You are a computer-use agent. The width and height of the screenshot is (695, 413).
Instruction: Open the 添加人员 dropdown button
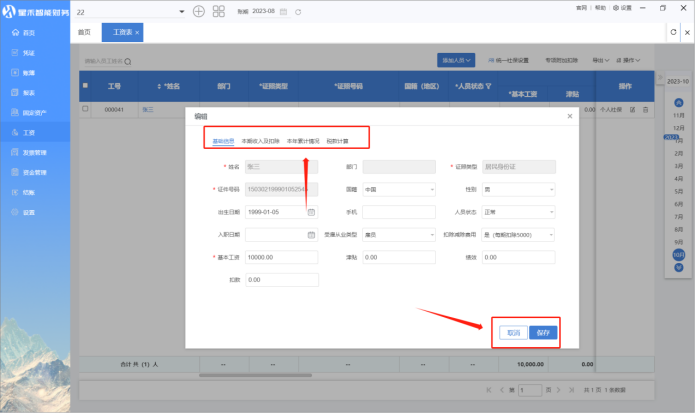(456, 60)
